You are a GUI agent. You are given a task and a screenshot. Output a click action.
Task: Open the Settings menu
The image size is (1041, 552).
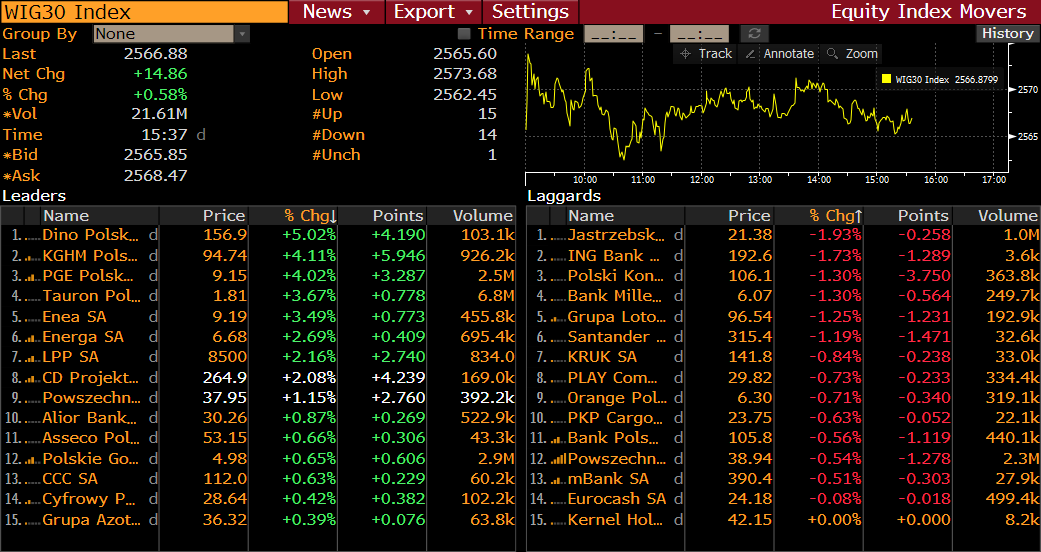click(530, 12)
